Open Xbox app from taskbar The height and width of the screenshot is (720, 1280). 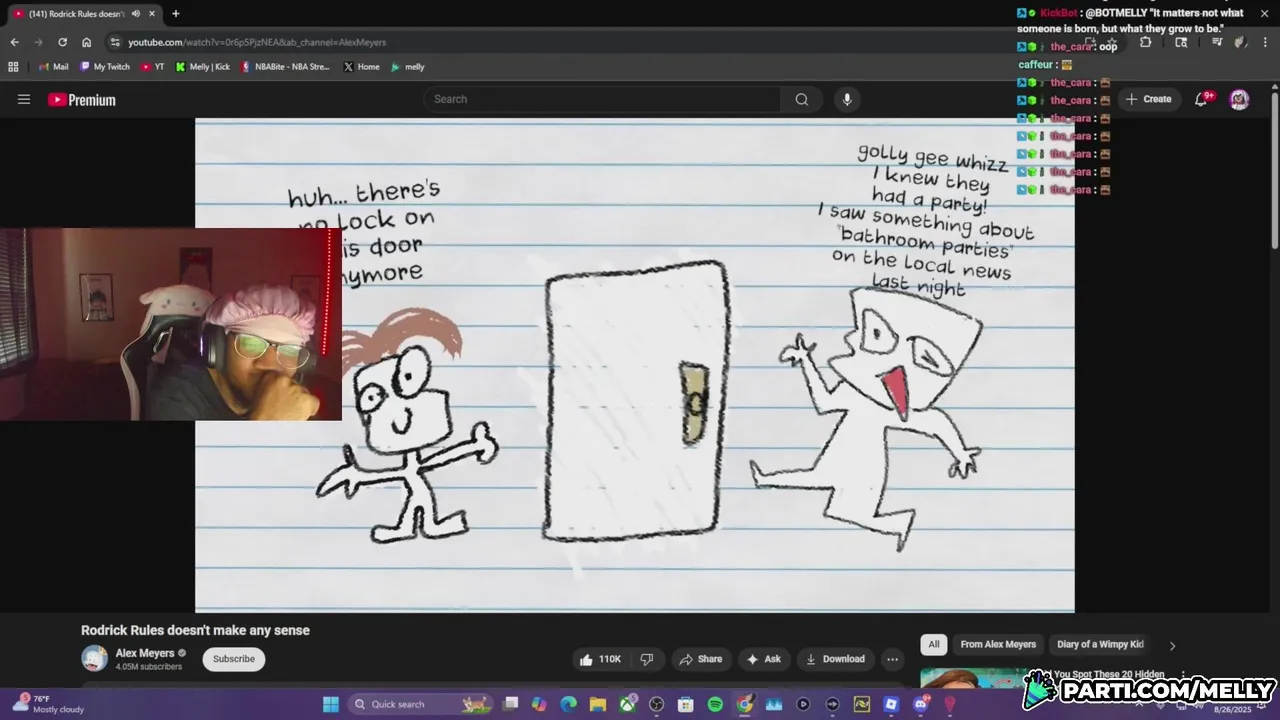(628, 704)
